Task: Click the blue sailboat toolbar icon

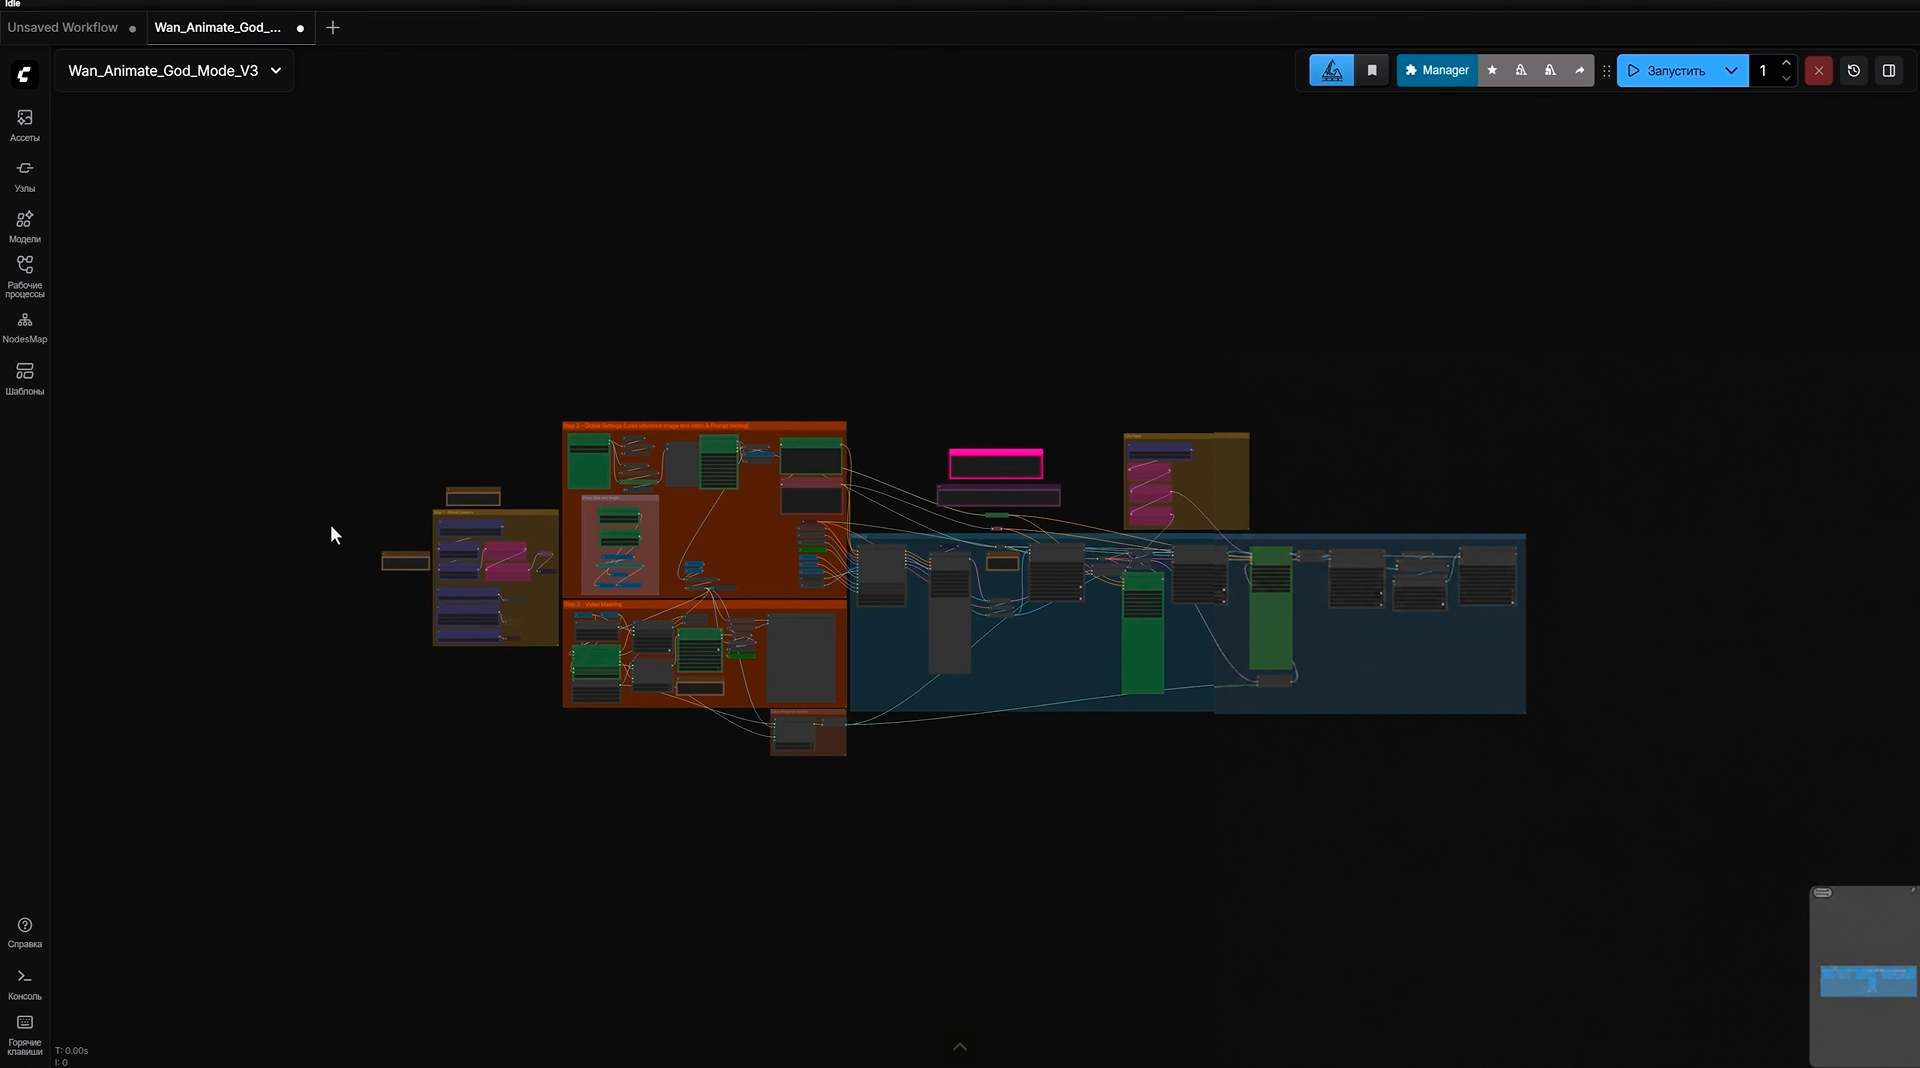Action: (x=1332, y=70)
